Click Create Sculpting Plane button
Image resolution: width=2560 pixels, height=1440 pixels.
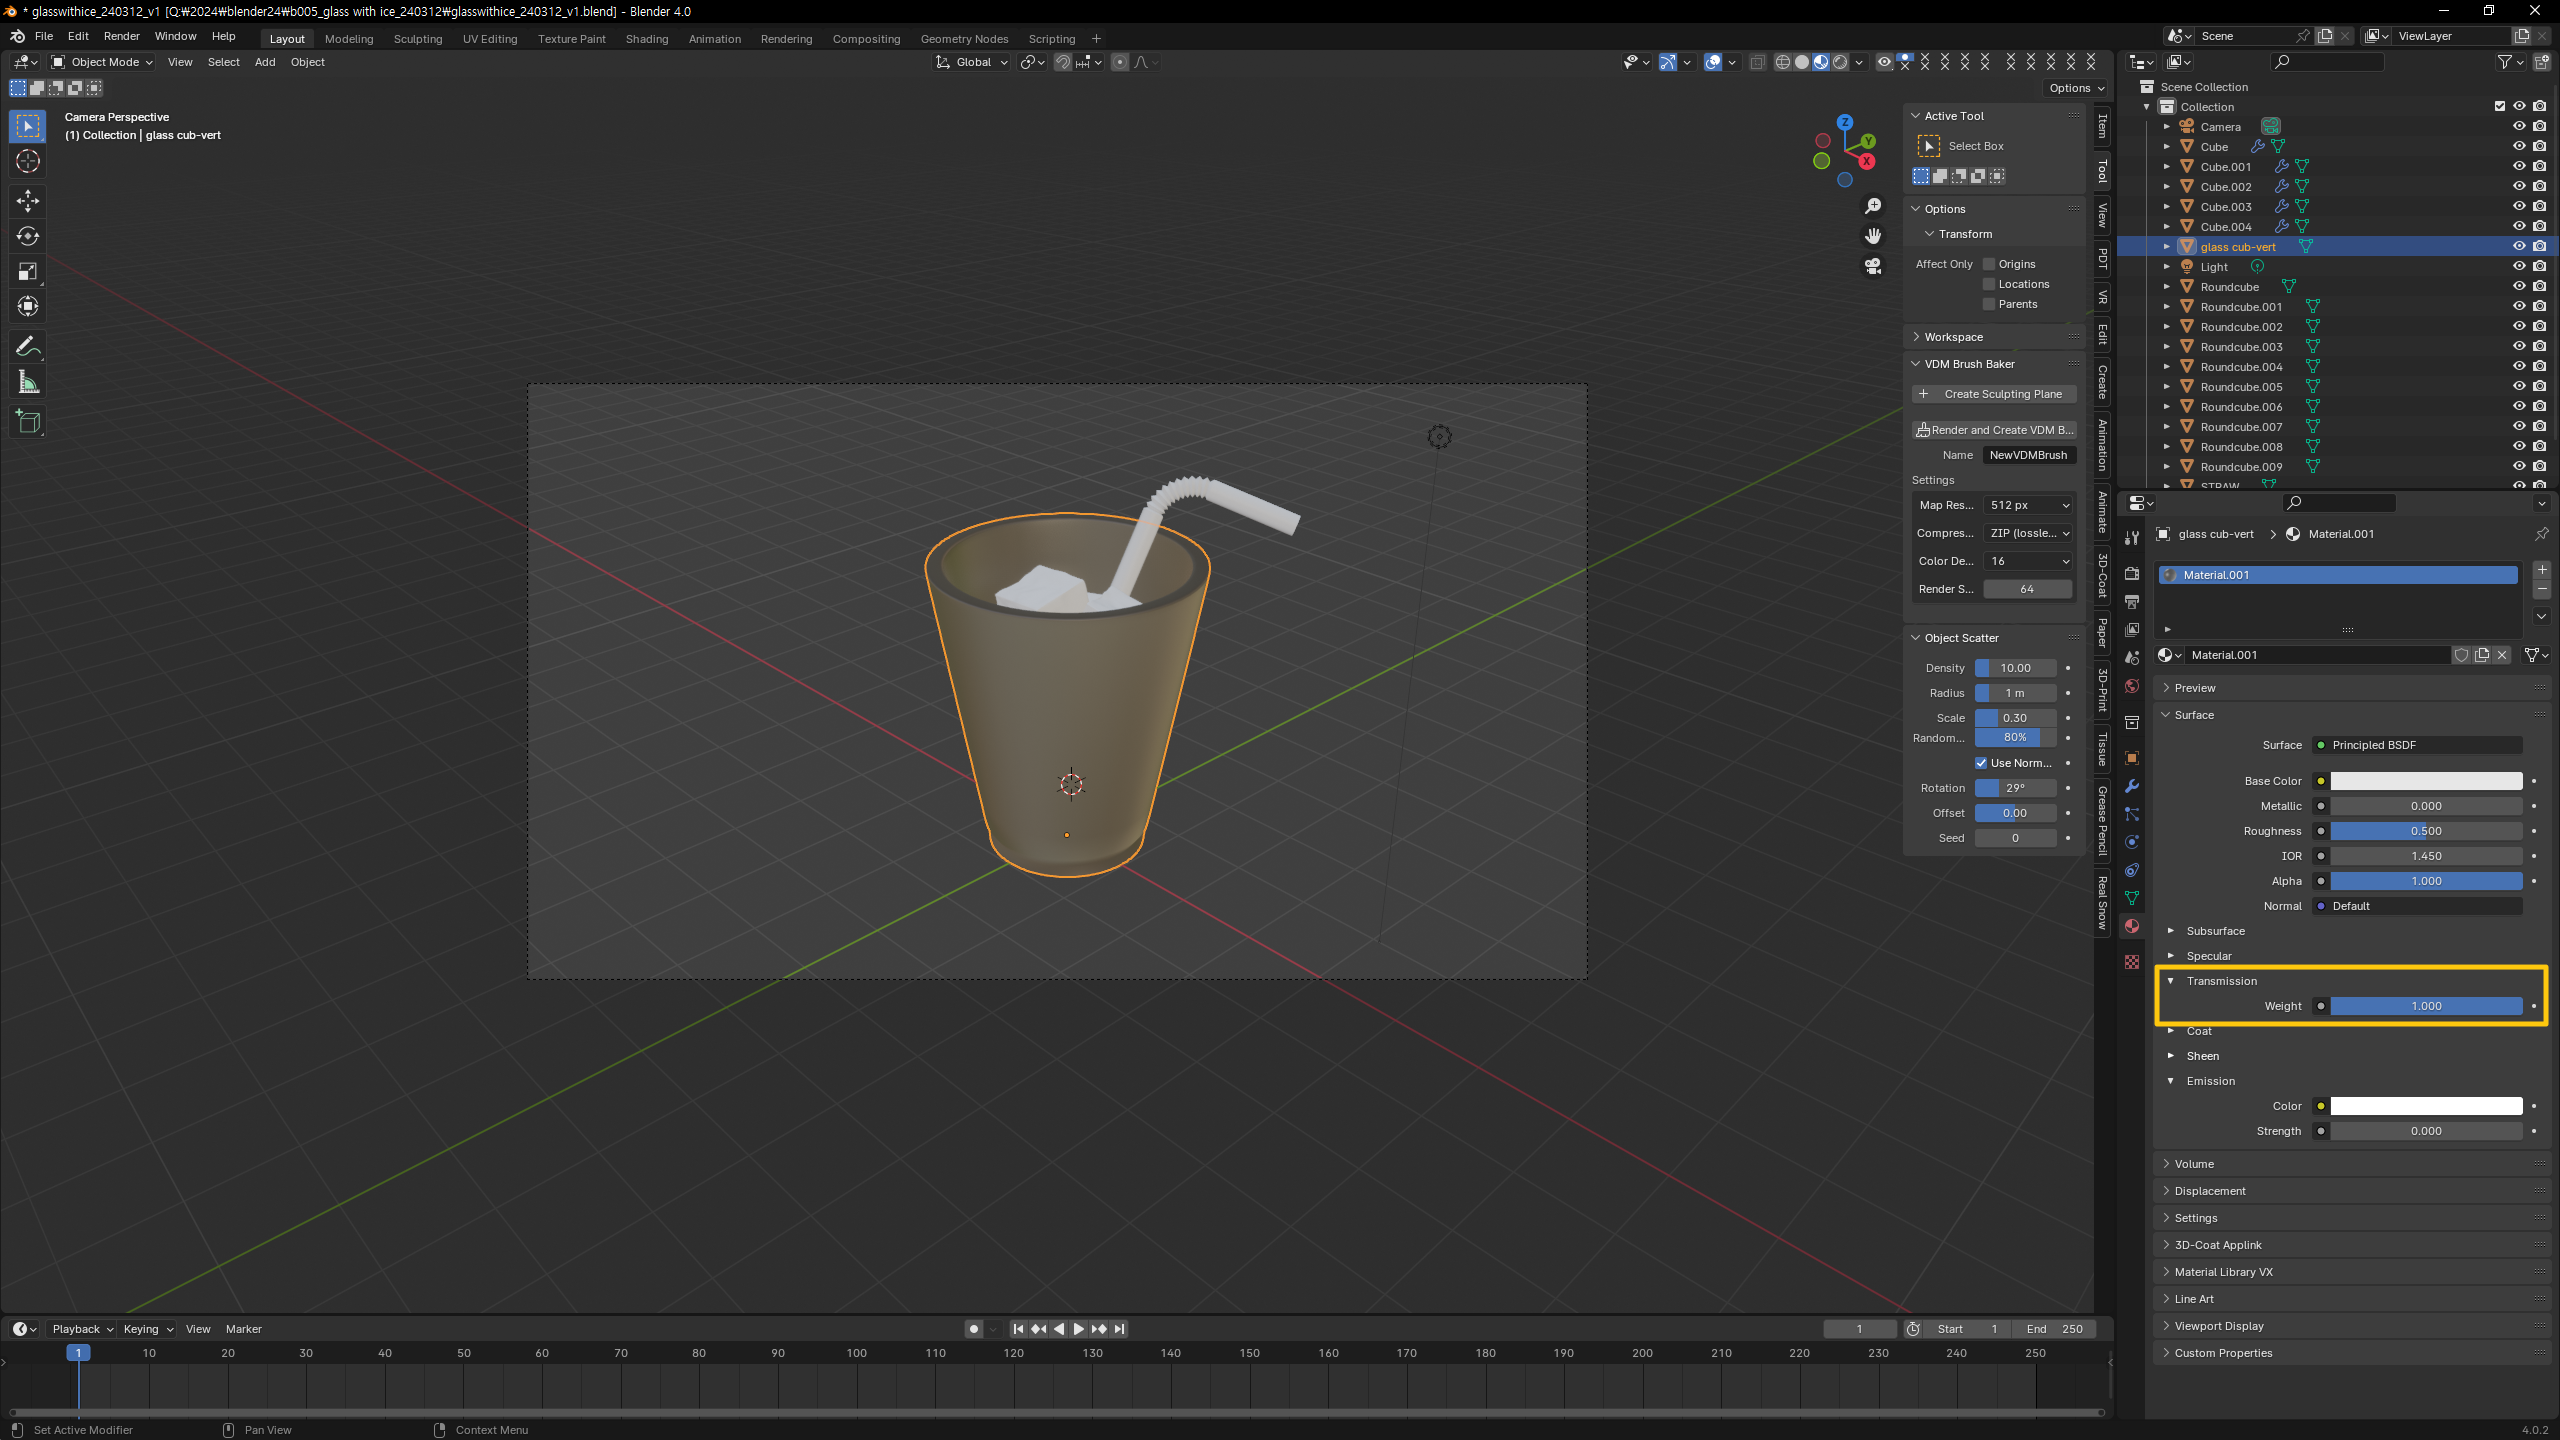(1993, 394)
